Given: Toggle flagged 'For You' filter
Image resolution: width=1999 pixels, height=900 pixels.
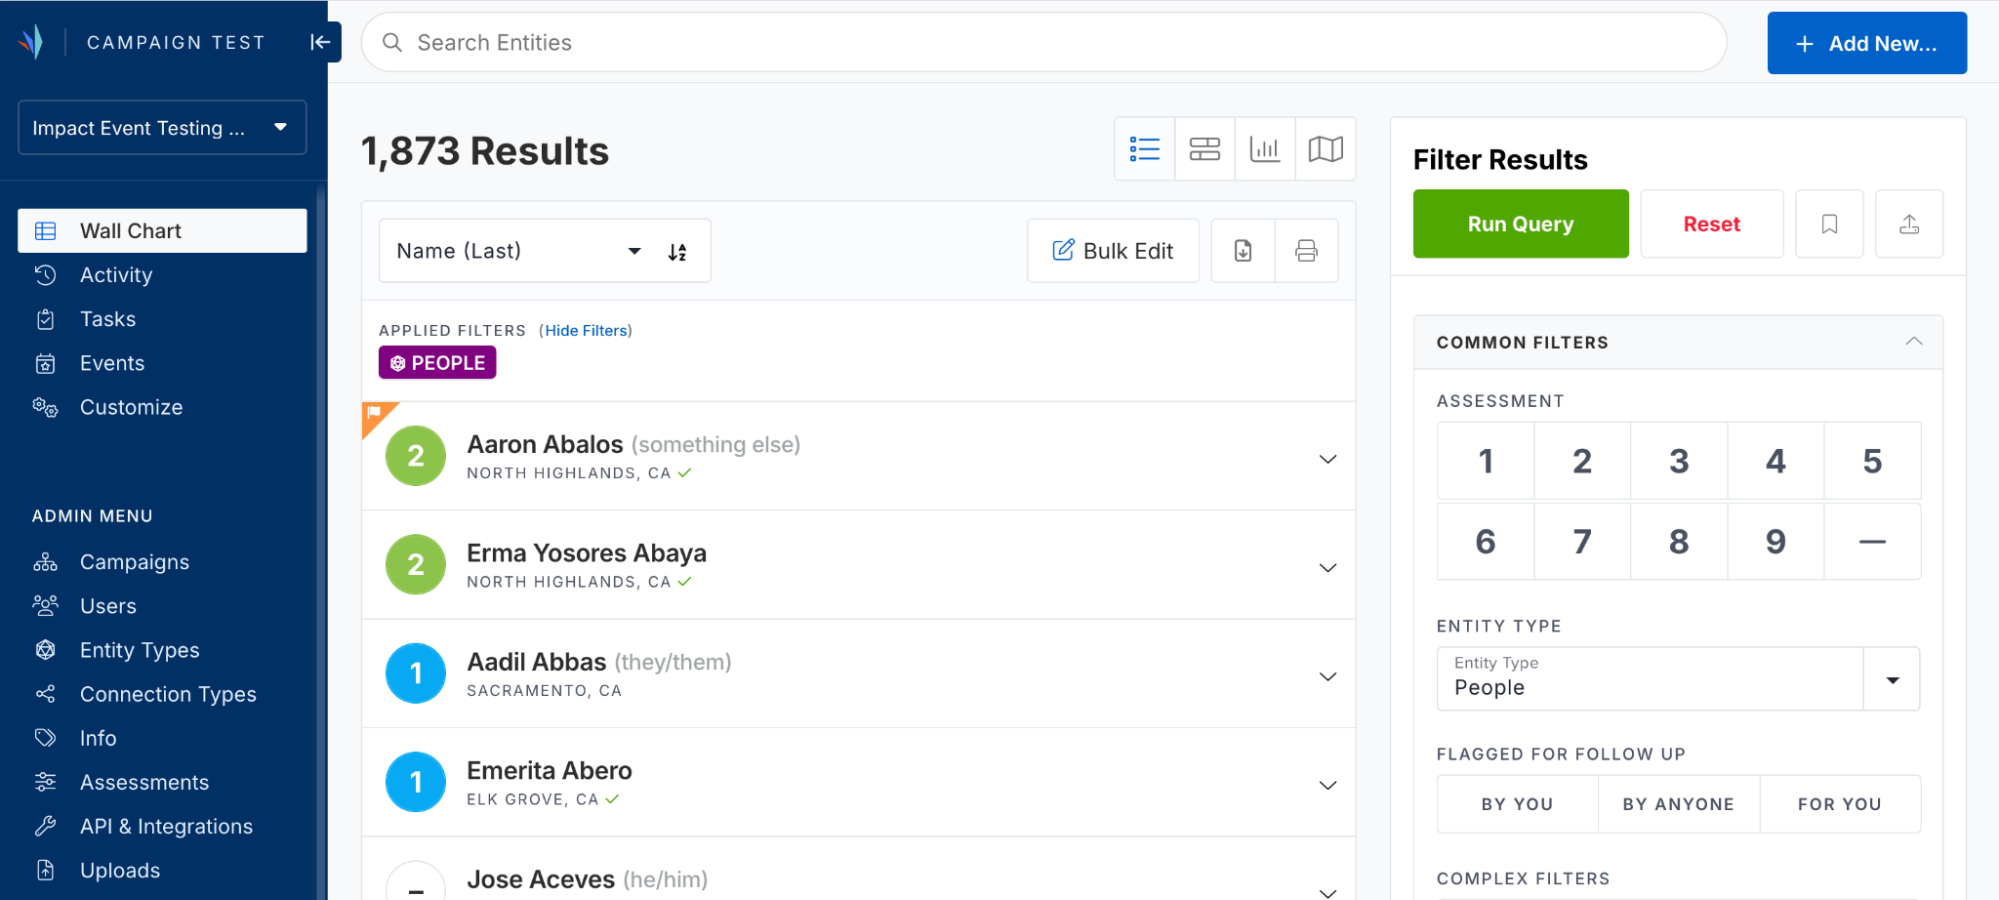Looking at the screenshot, I should (x=1838, y=804).
